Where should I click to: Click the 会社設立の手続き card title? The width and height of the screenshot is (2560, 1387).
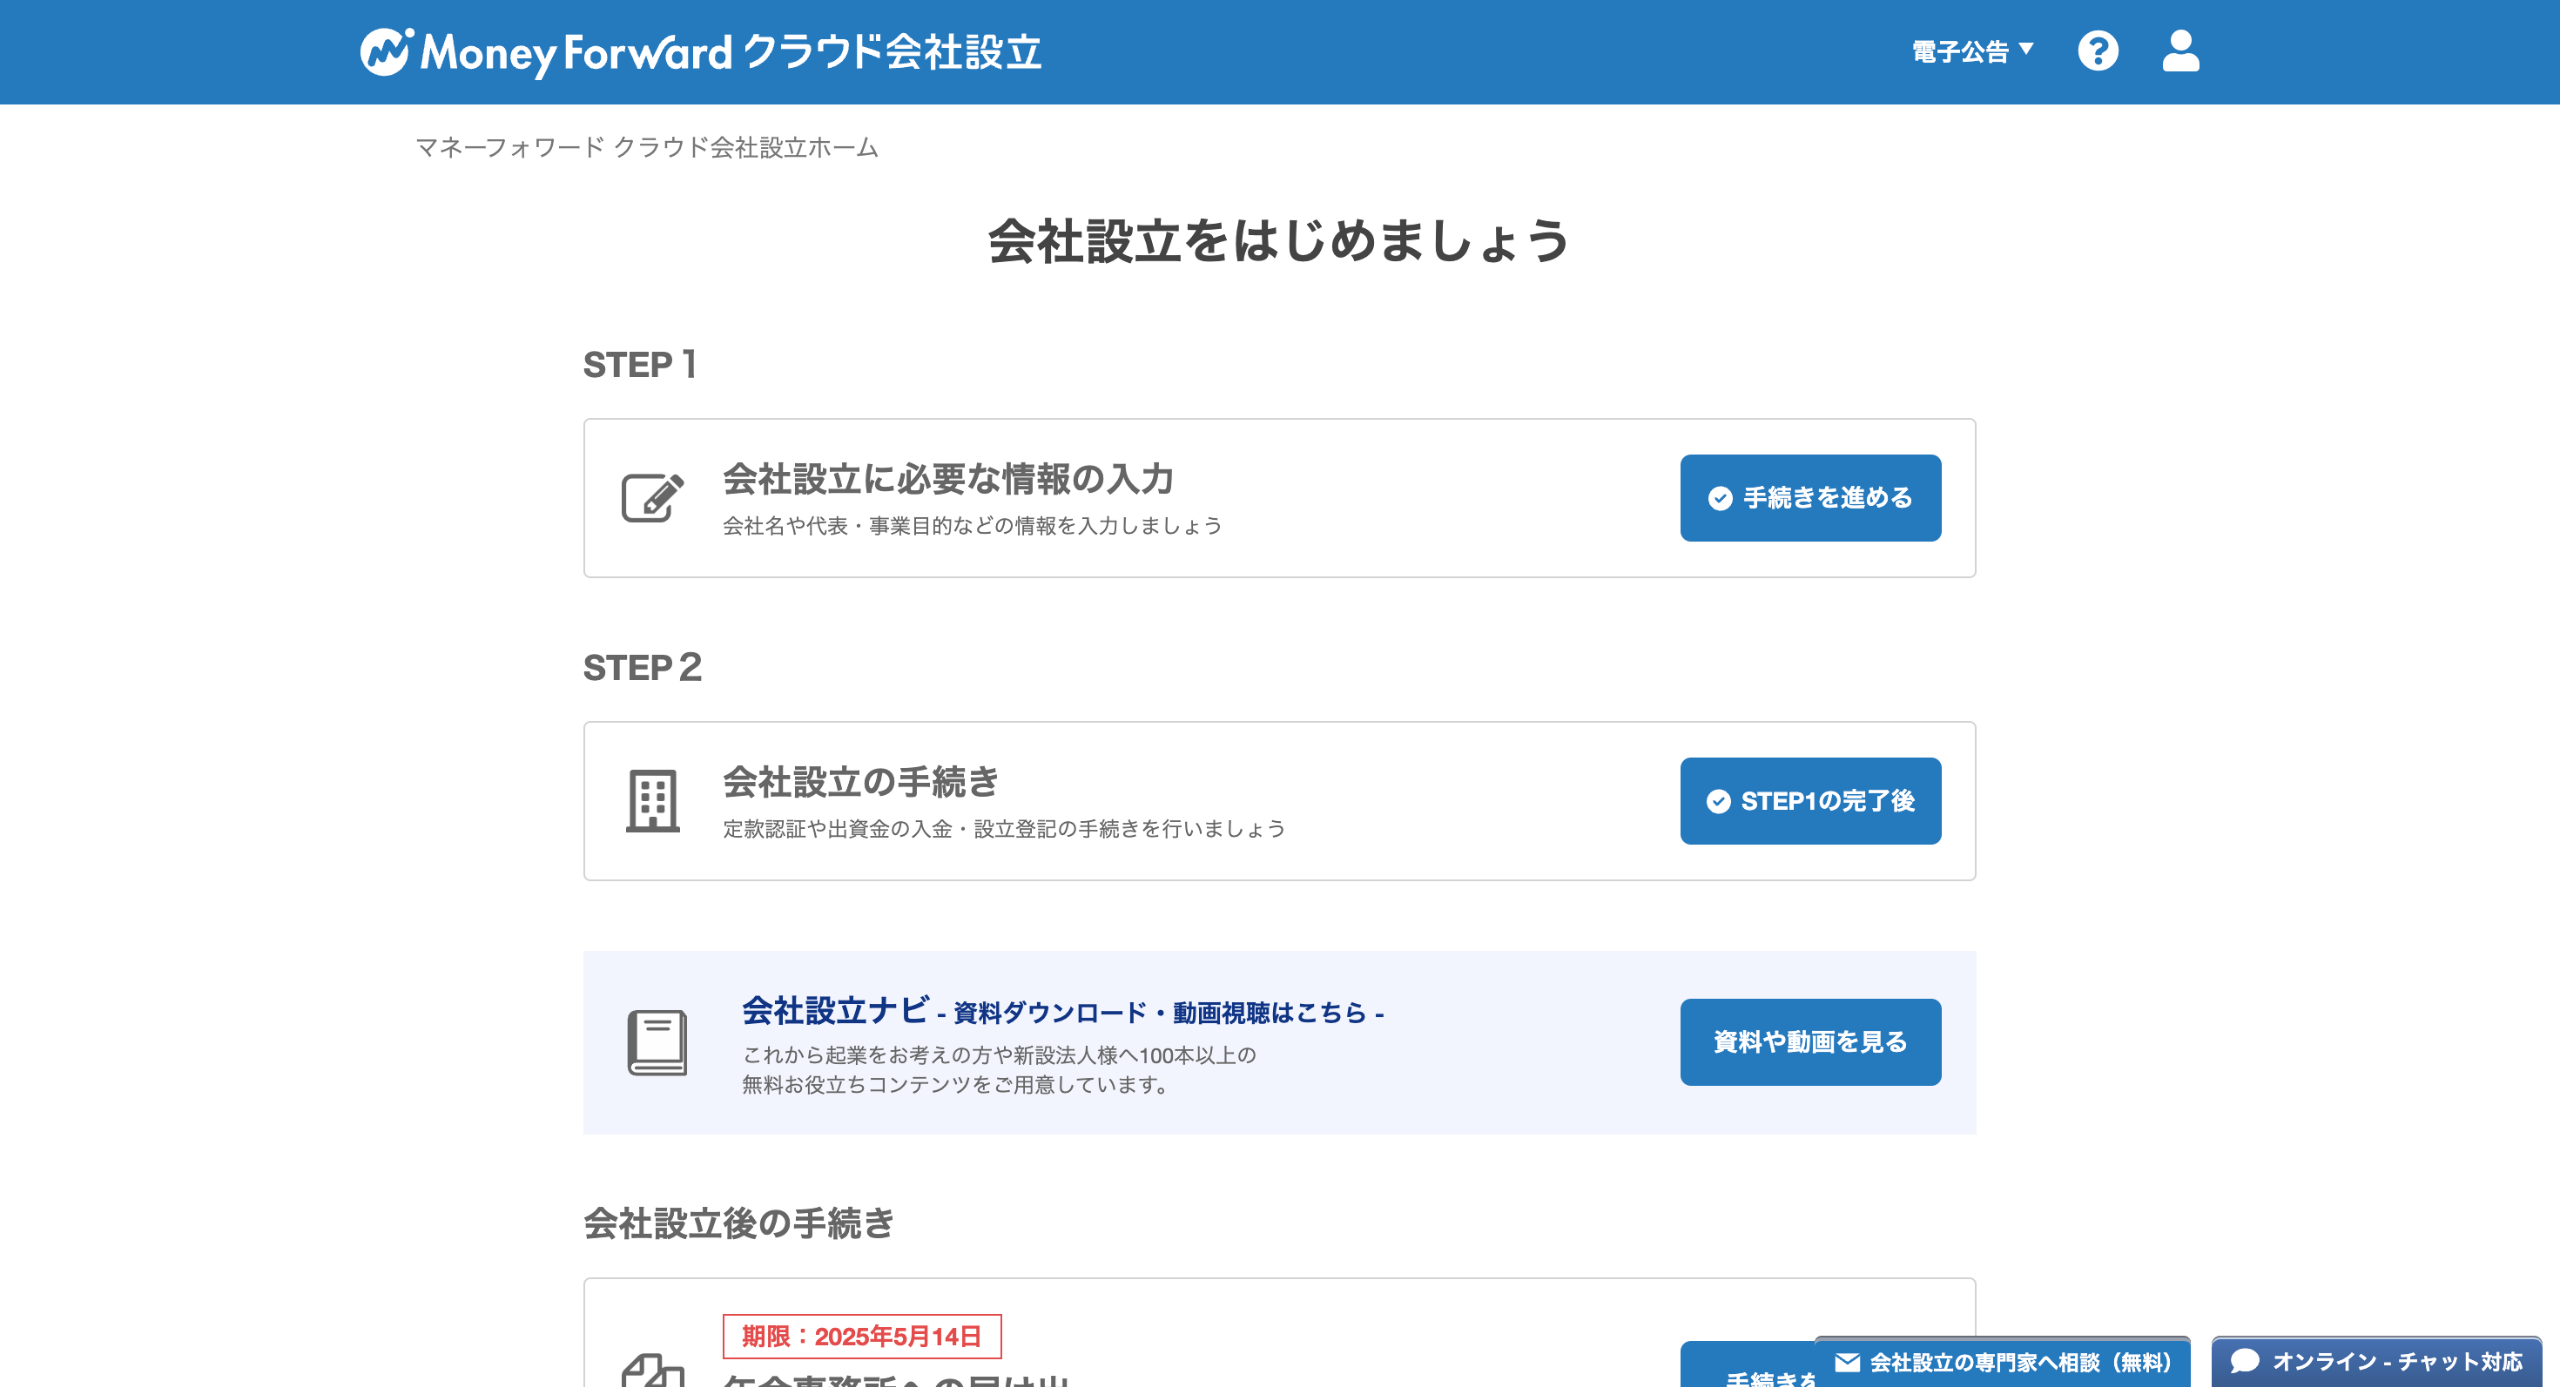860,782
